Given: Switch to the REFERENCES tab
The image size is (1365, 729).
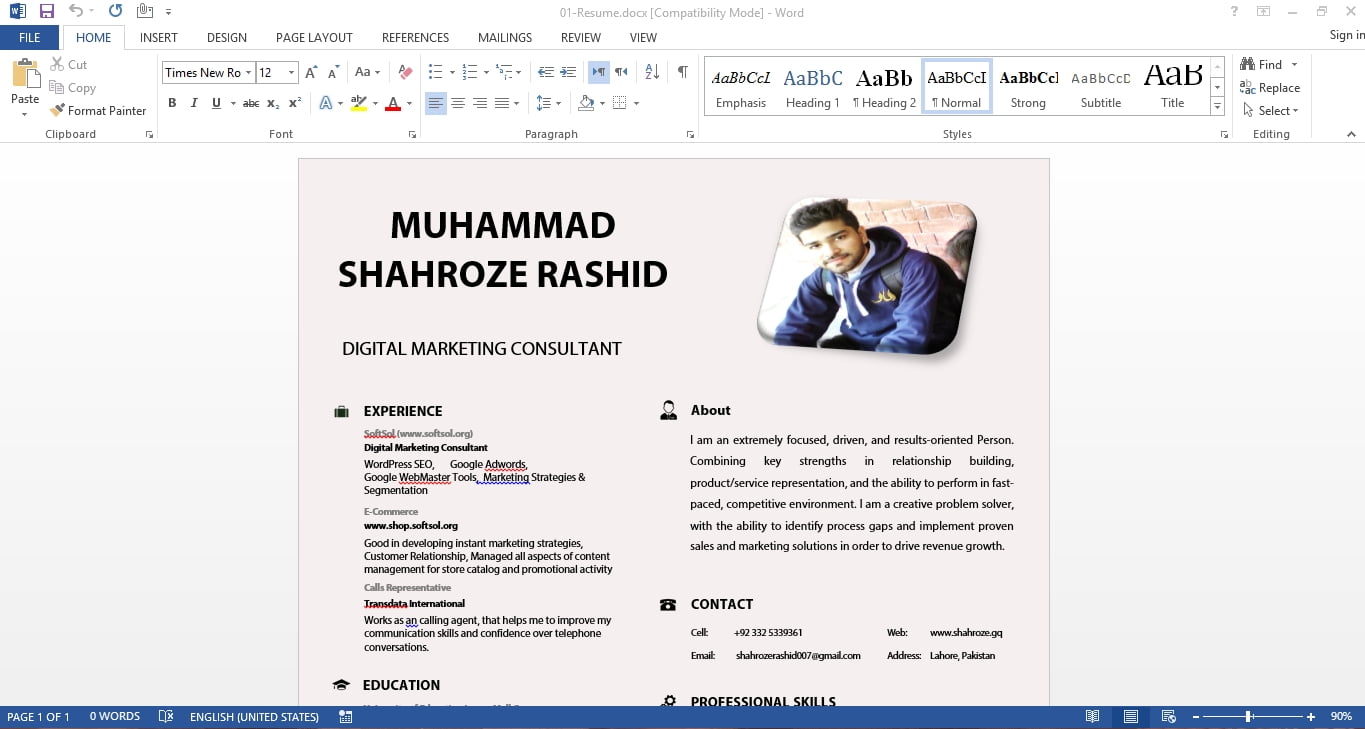Looking at the screenshot, I should 415,37.
